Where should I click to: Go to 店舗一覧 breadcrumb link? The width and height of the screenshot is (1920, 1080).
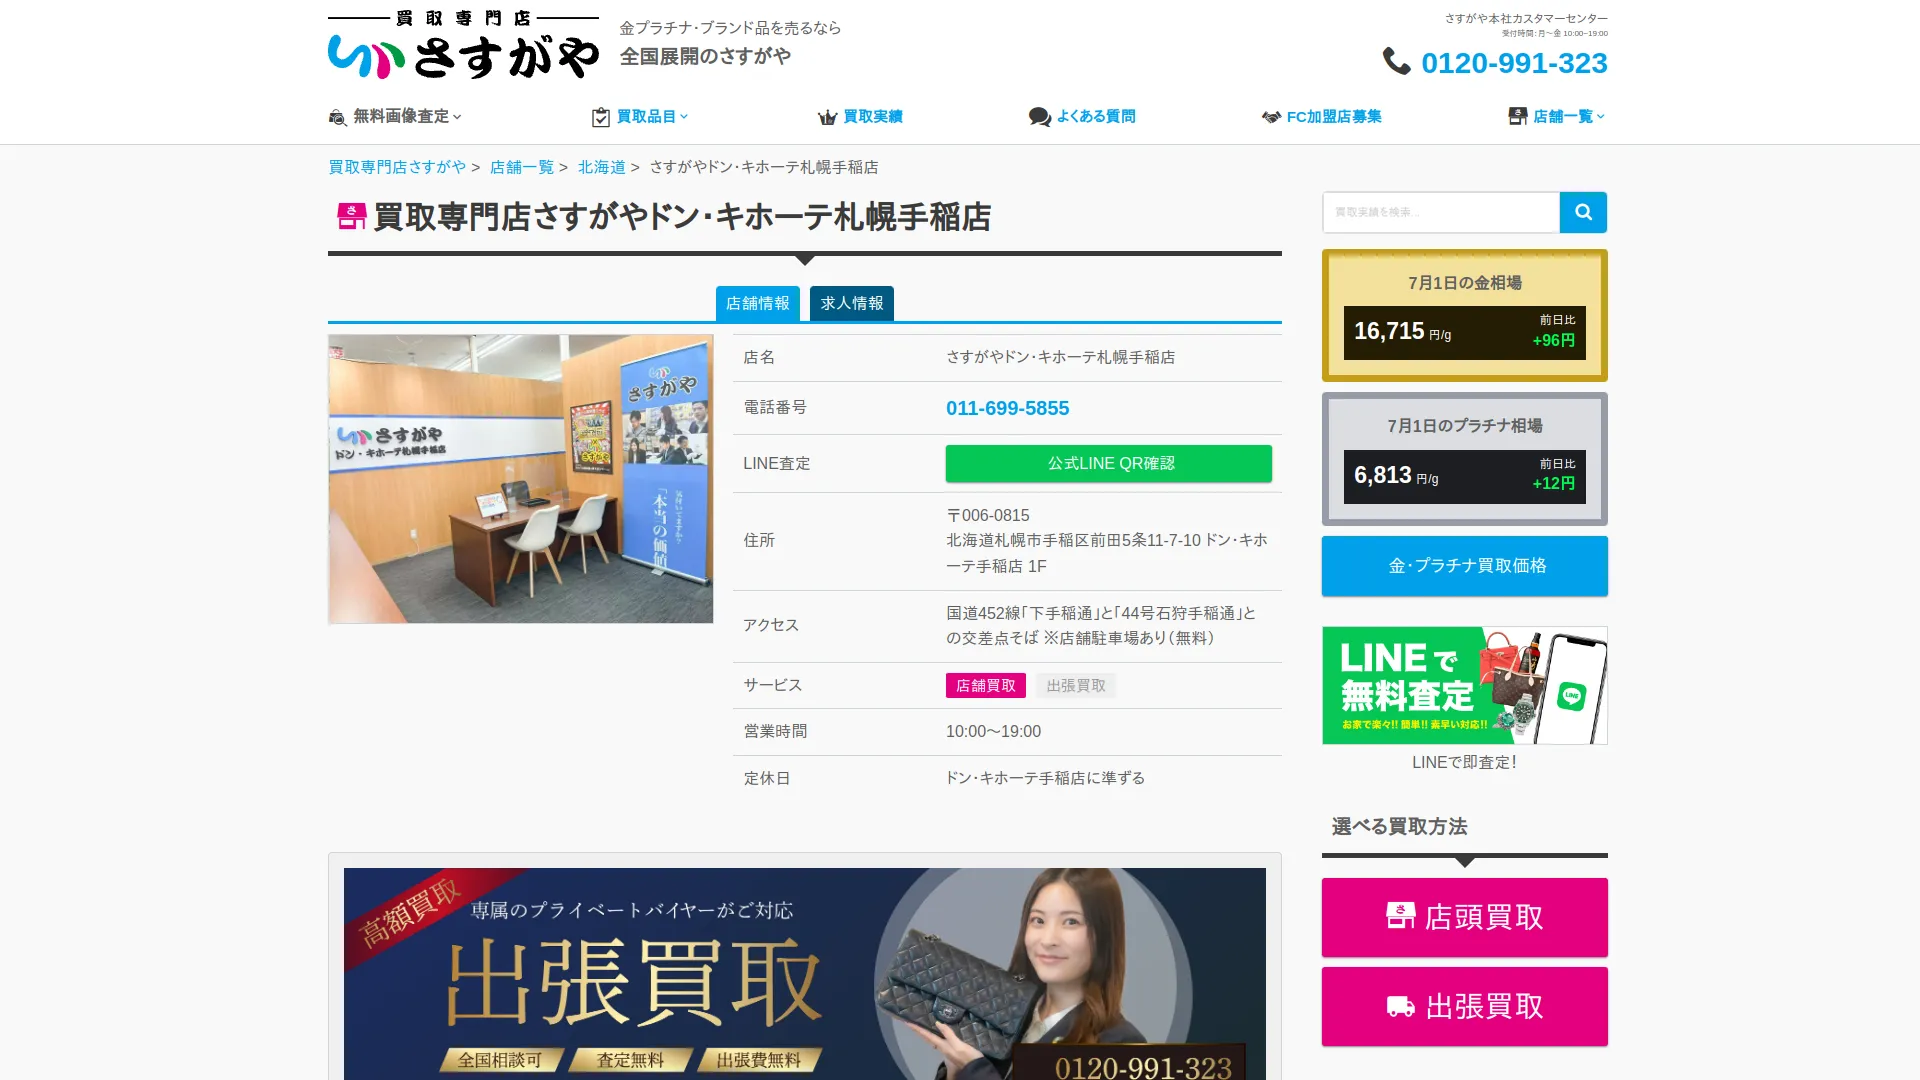(522, 167)
